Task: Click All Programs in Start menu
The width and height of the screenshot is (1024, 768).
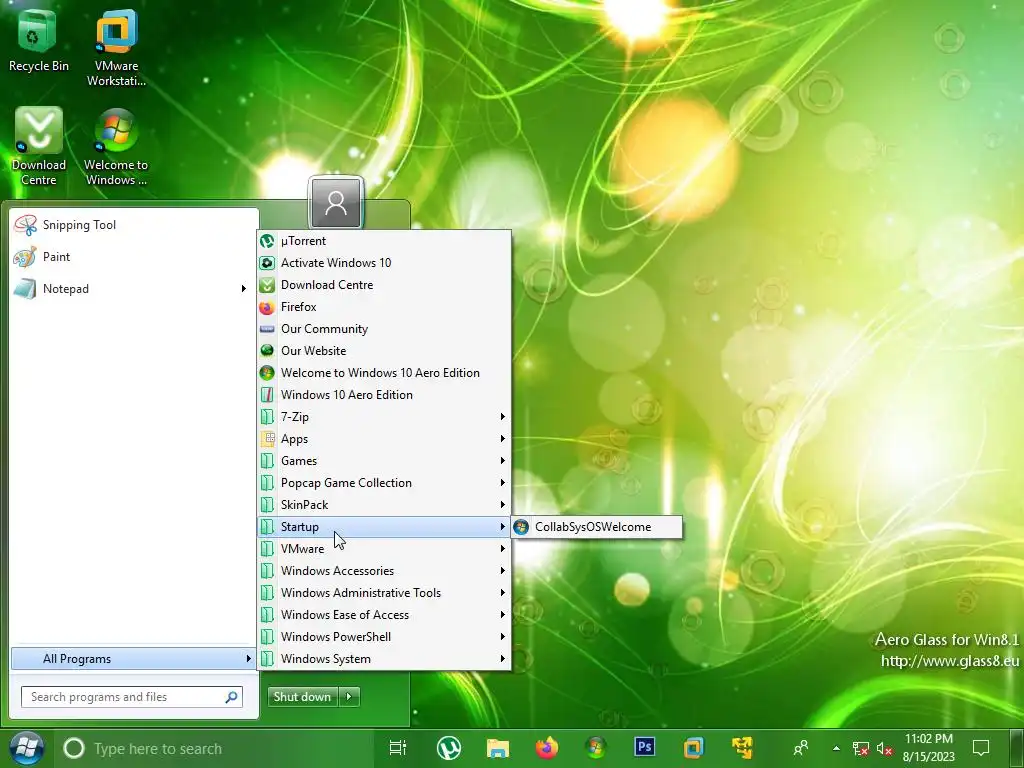Action: coord(133,659)
